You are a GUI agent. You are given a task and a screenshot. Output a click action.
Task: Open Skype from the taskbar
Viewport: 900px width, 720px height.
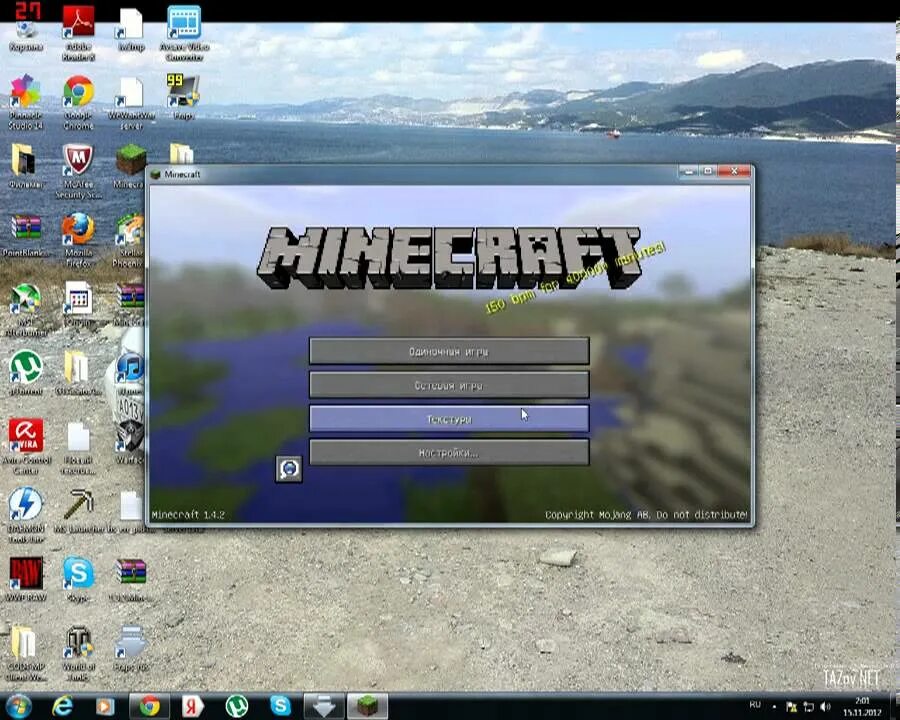[x=280, y=706]
